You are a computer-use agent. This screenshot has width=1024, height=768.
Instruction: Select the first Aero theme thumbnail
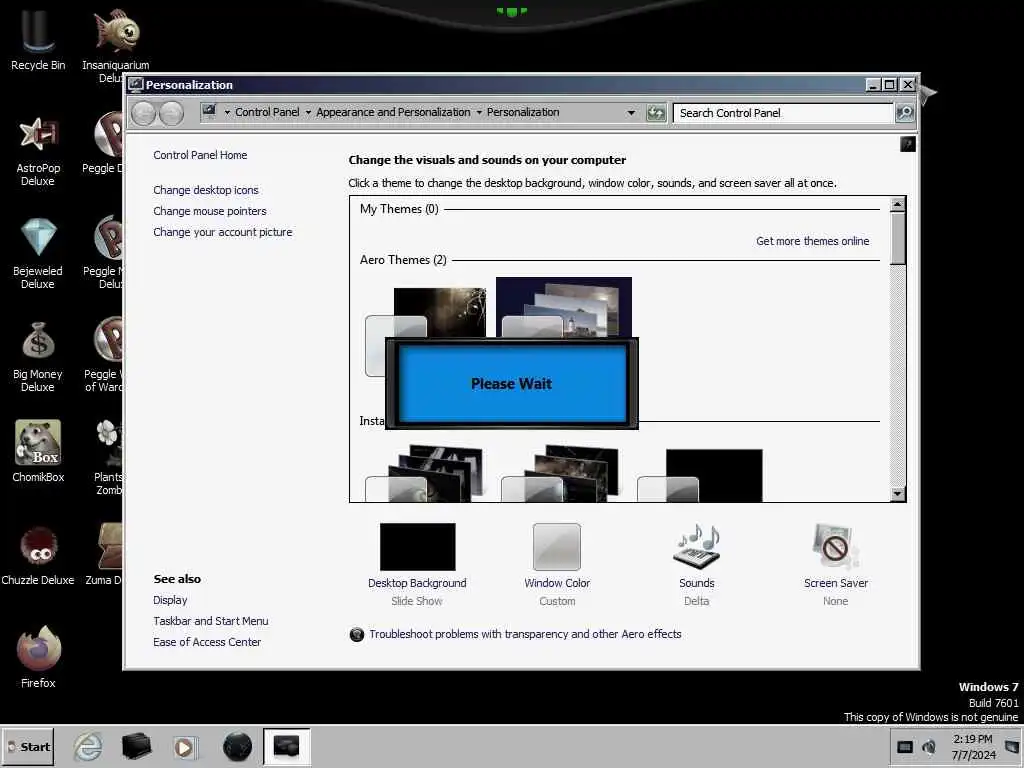(426, 312)
